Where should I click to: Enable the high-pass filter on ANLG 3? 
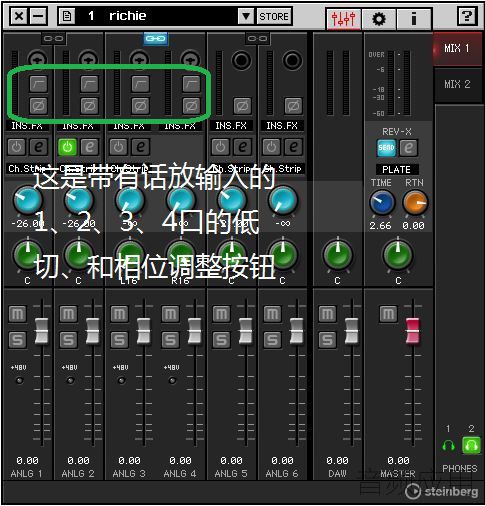pyautogui.click(x=140, y=84)
